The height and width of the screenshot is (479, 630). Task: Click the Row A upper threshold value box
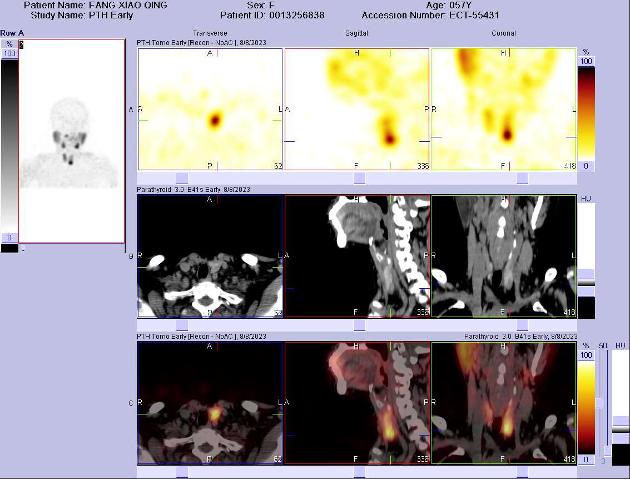[9, 53]
